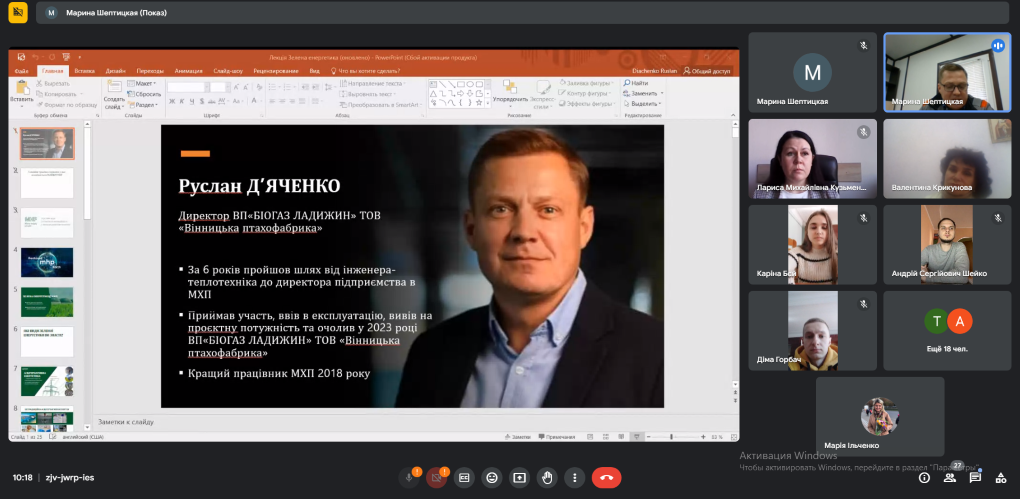Image resolution: width=1020 pixels, height=499 pixels.
Task: Toggle bold Ж formatting
Action: (x=172, y=101)
